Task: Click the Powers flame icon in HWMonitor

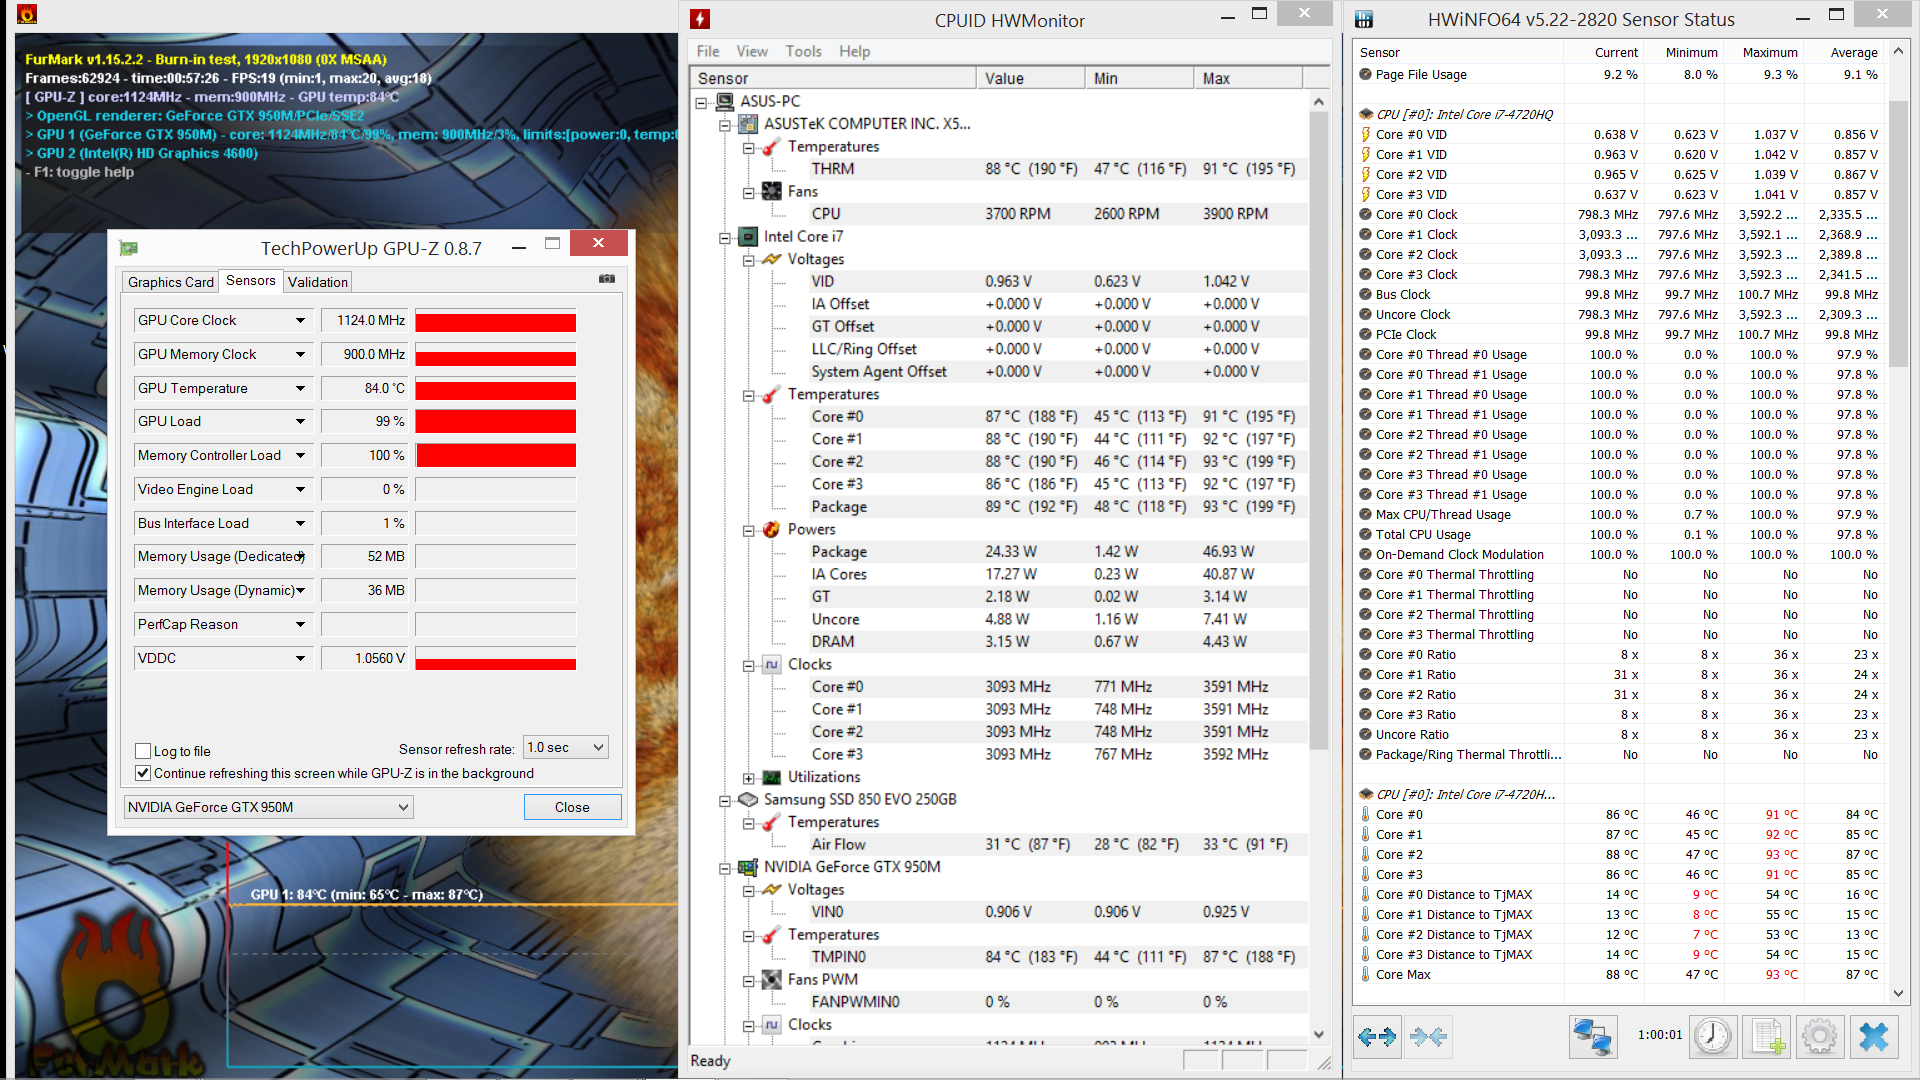Action: [771, 529]
